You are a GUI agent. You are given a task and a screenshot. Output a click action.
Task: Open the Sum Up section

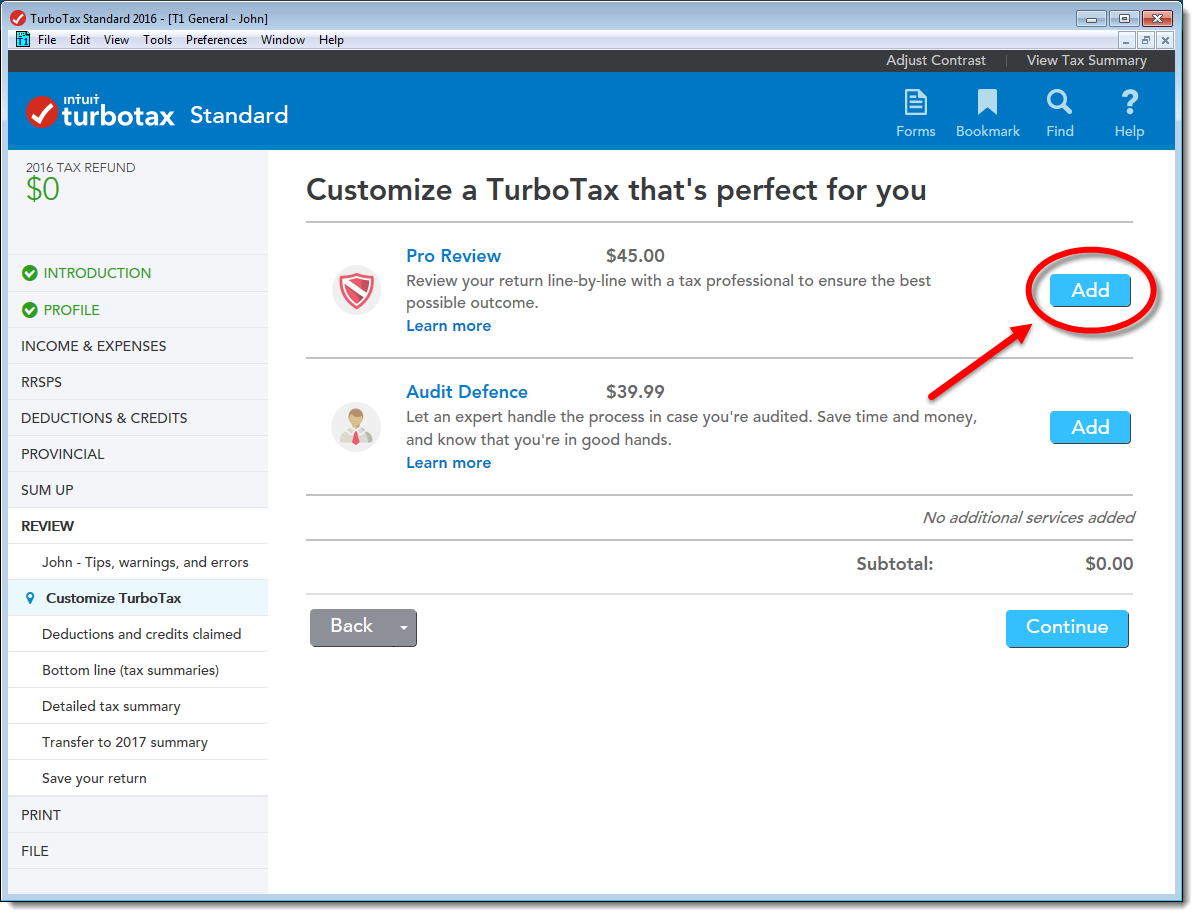[138, 490]
